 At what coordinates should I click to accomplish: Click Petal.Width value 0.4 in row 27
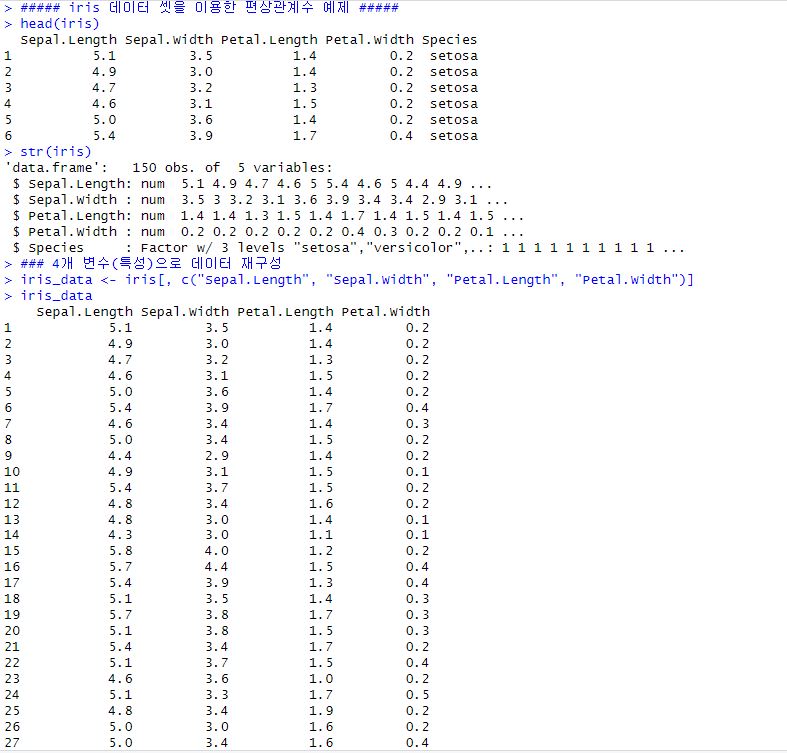coord(418,743)
